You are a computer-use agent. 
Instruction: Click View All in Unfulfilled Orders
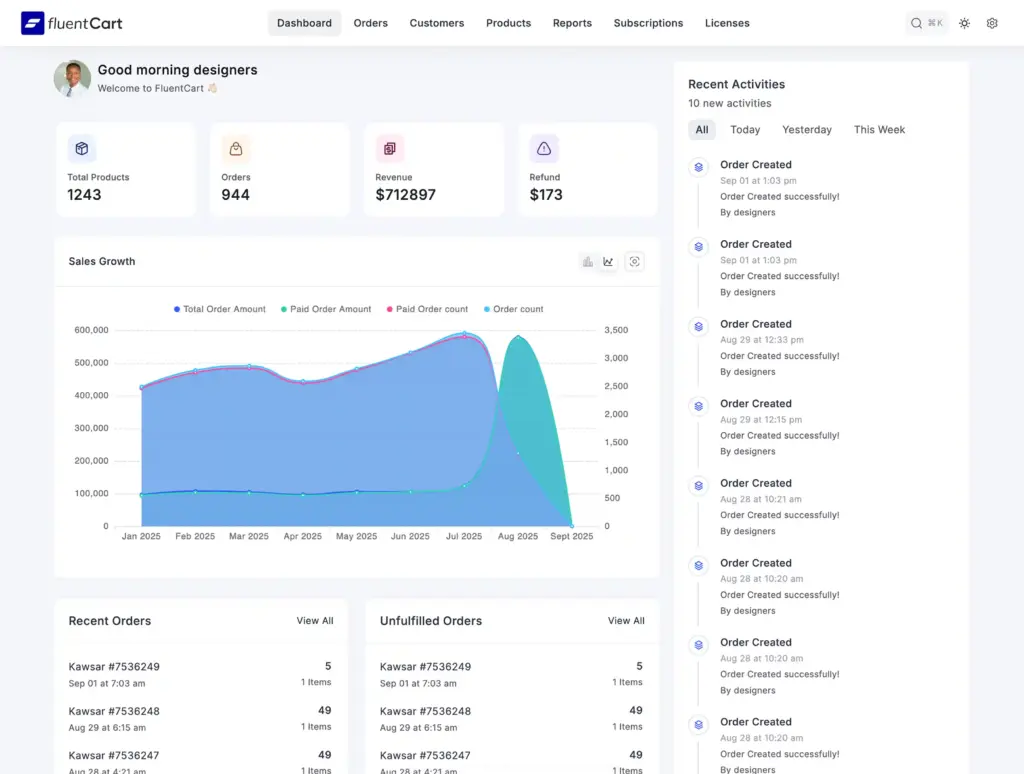click(626, 621)
